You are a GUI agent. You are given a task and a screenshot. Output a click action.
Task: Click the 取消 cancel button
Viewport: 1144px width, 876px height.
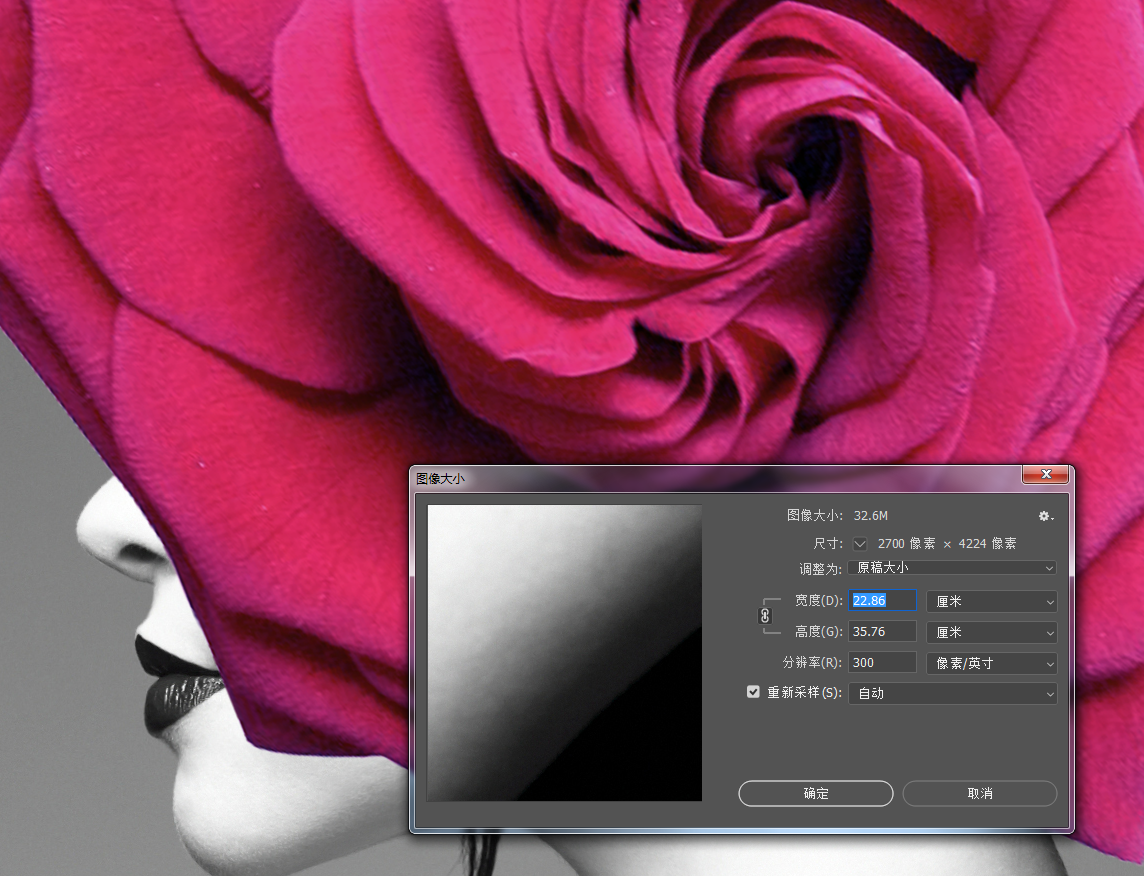[x=980, y=794]
